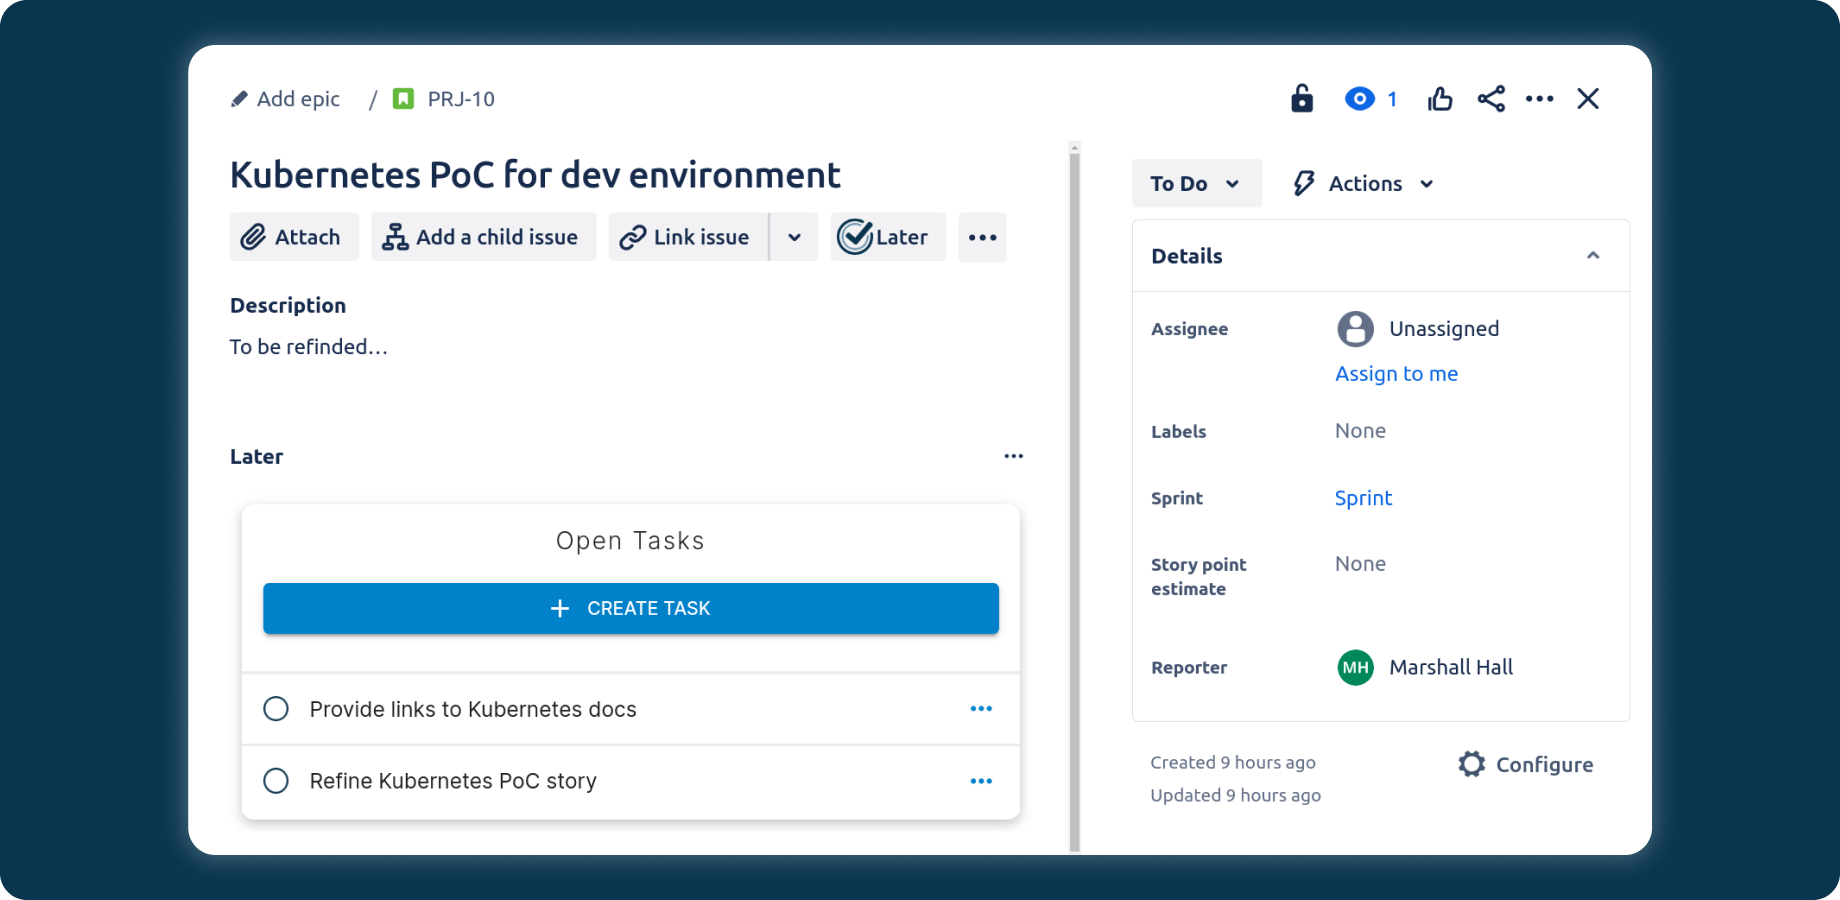Click the unlocked padlock restriction icon
The image size is (1840, 900).
1302,98
